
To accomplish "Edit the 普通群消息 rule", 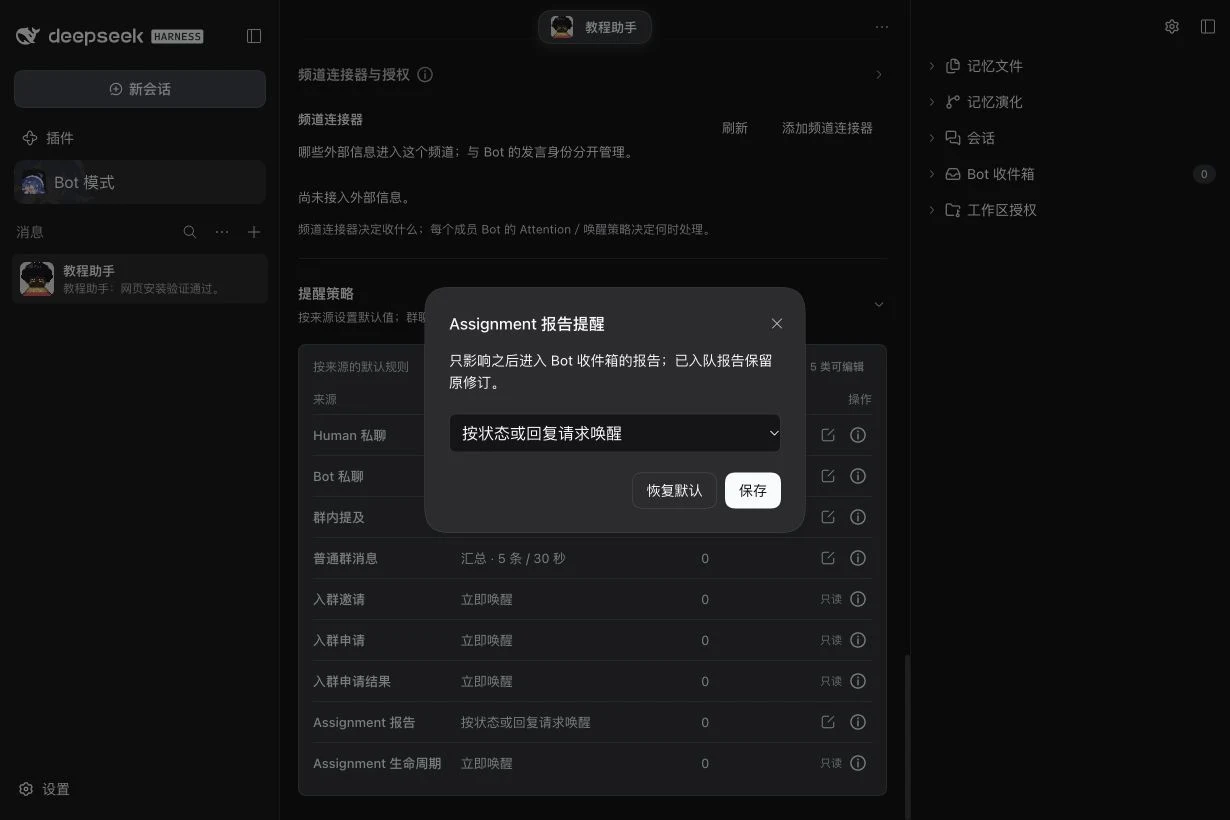I will pos(827,558).
